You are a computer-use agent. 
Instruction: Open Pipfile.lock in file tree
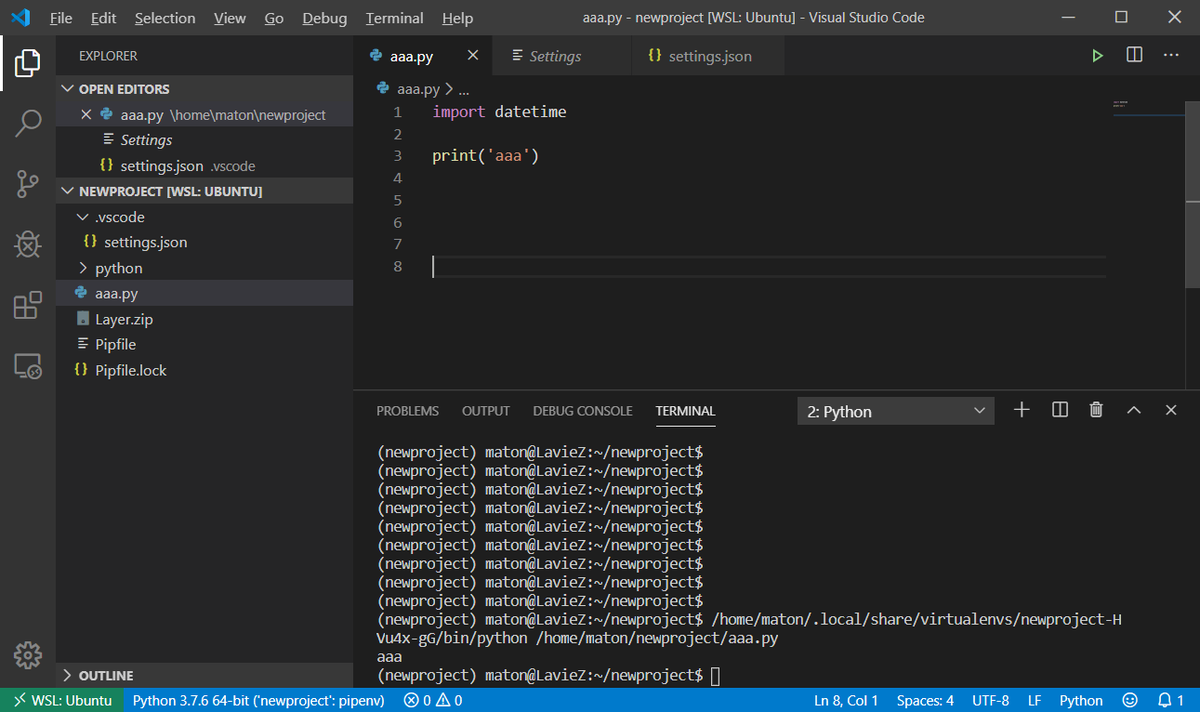(x=204, y=370)
